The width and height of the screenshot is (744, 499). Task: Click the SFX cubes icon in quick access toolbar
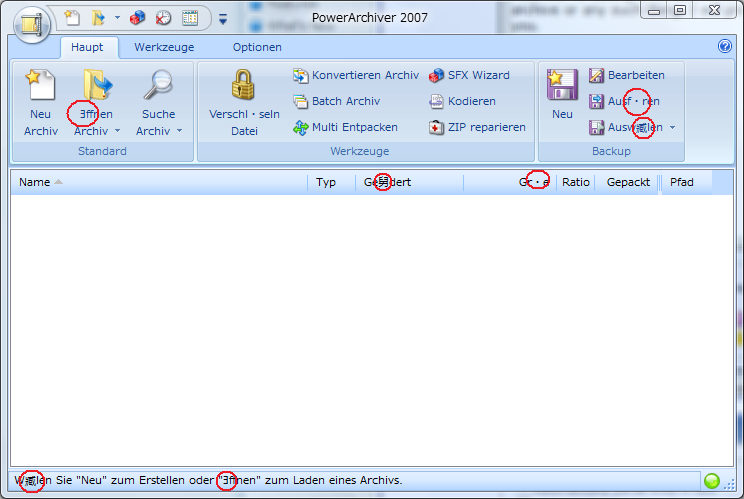(x=138, y=18)
